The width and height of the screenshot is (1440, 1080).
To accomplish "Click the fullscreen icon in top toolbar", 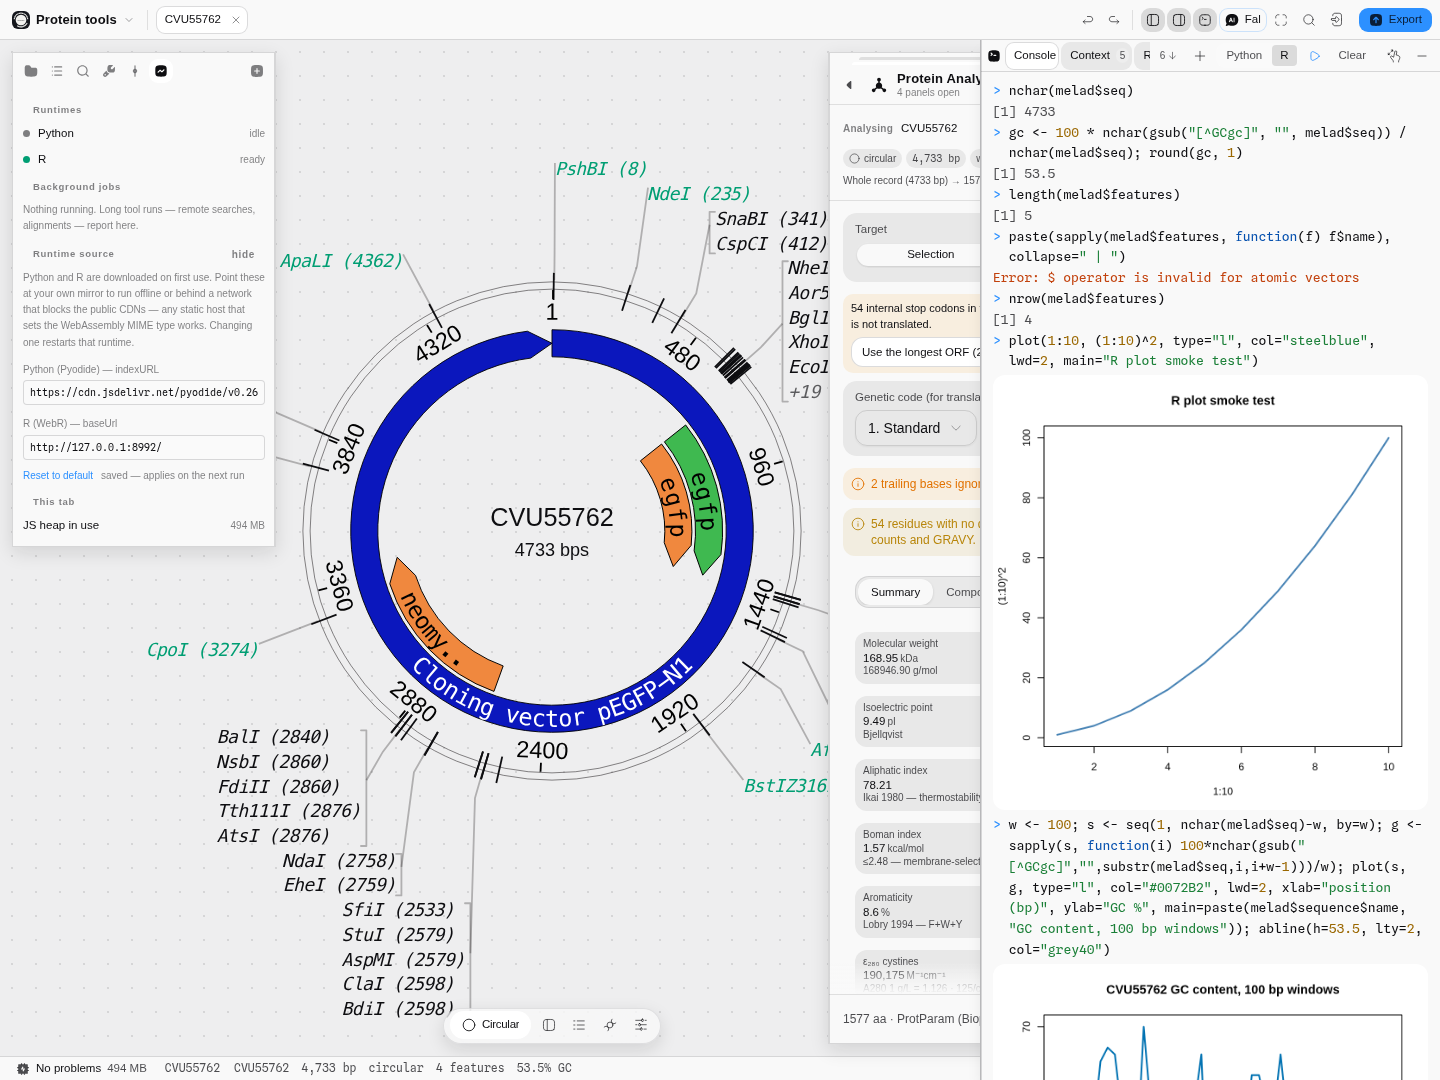I will pos(1281,20).
